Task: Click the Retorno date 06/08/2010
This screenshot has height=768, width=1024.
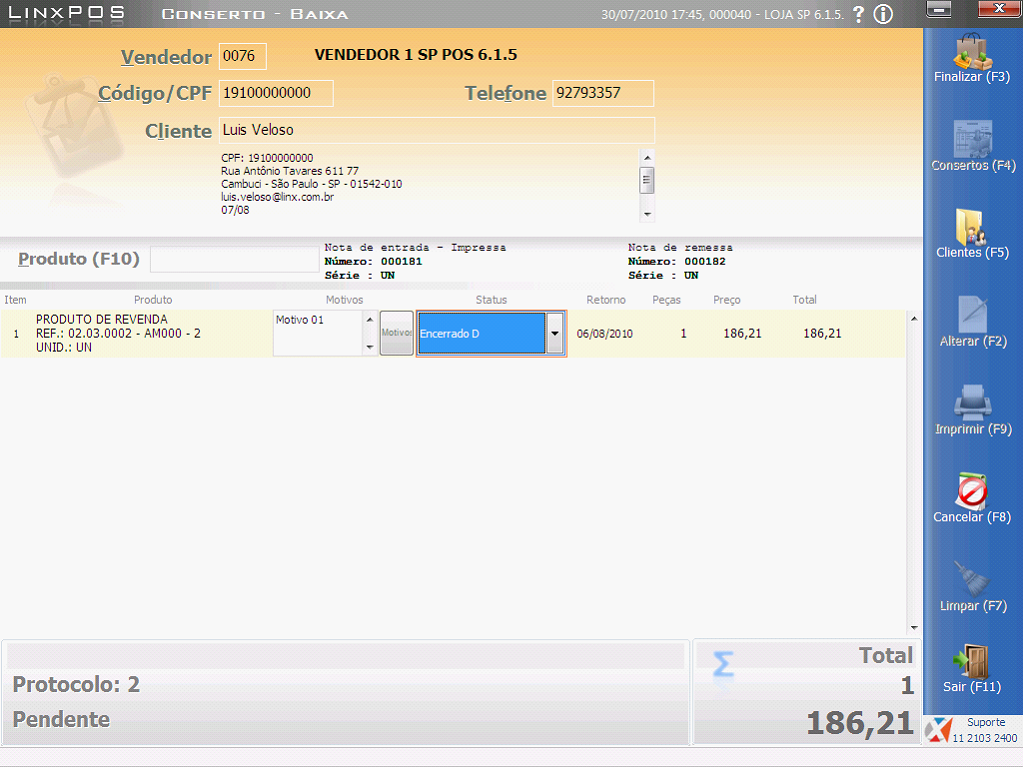Action: [x=605, y=334]
